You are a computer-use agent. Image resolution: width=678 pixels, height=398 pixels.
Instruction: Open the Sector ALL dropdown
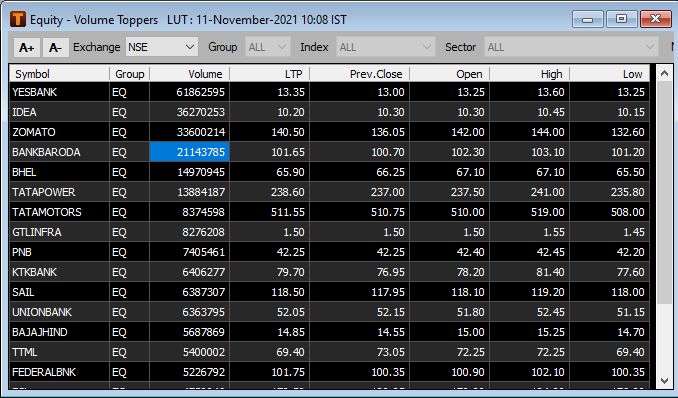coord(571,47)
